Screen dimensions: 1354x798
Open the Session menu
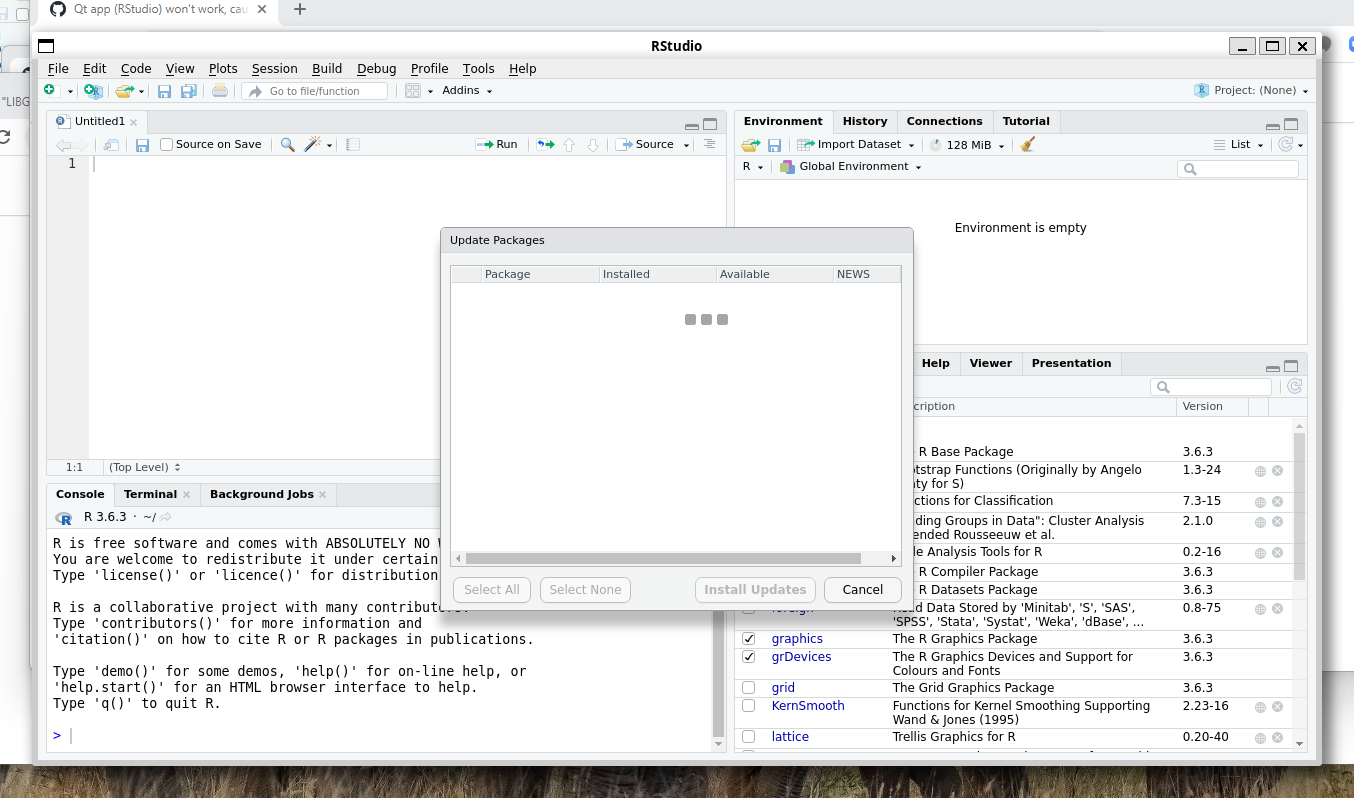coord(274,68)
